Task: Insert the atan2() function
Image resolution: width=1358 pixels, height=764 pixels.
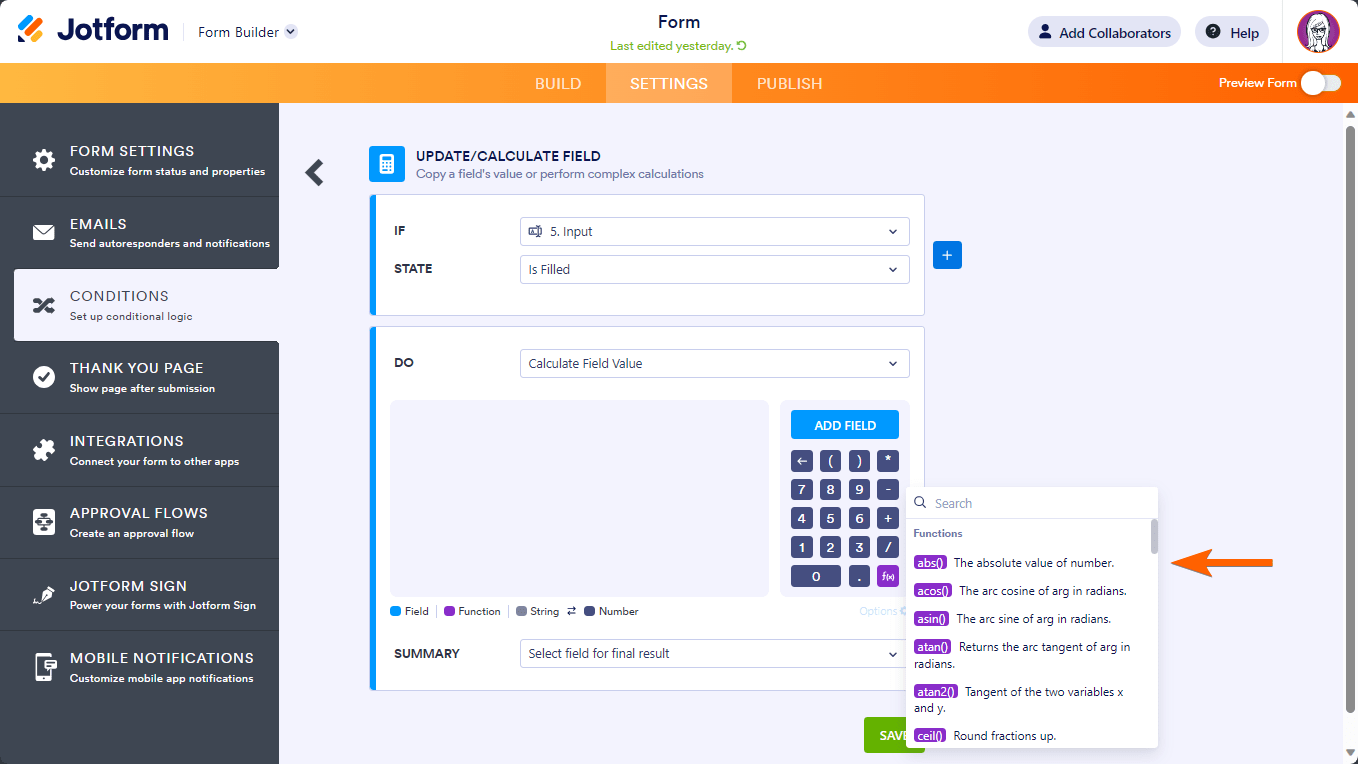Action: click(x=936, y=691)
